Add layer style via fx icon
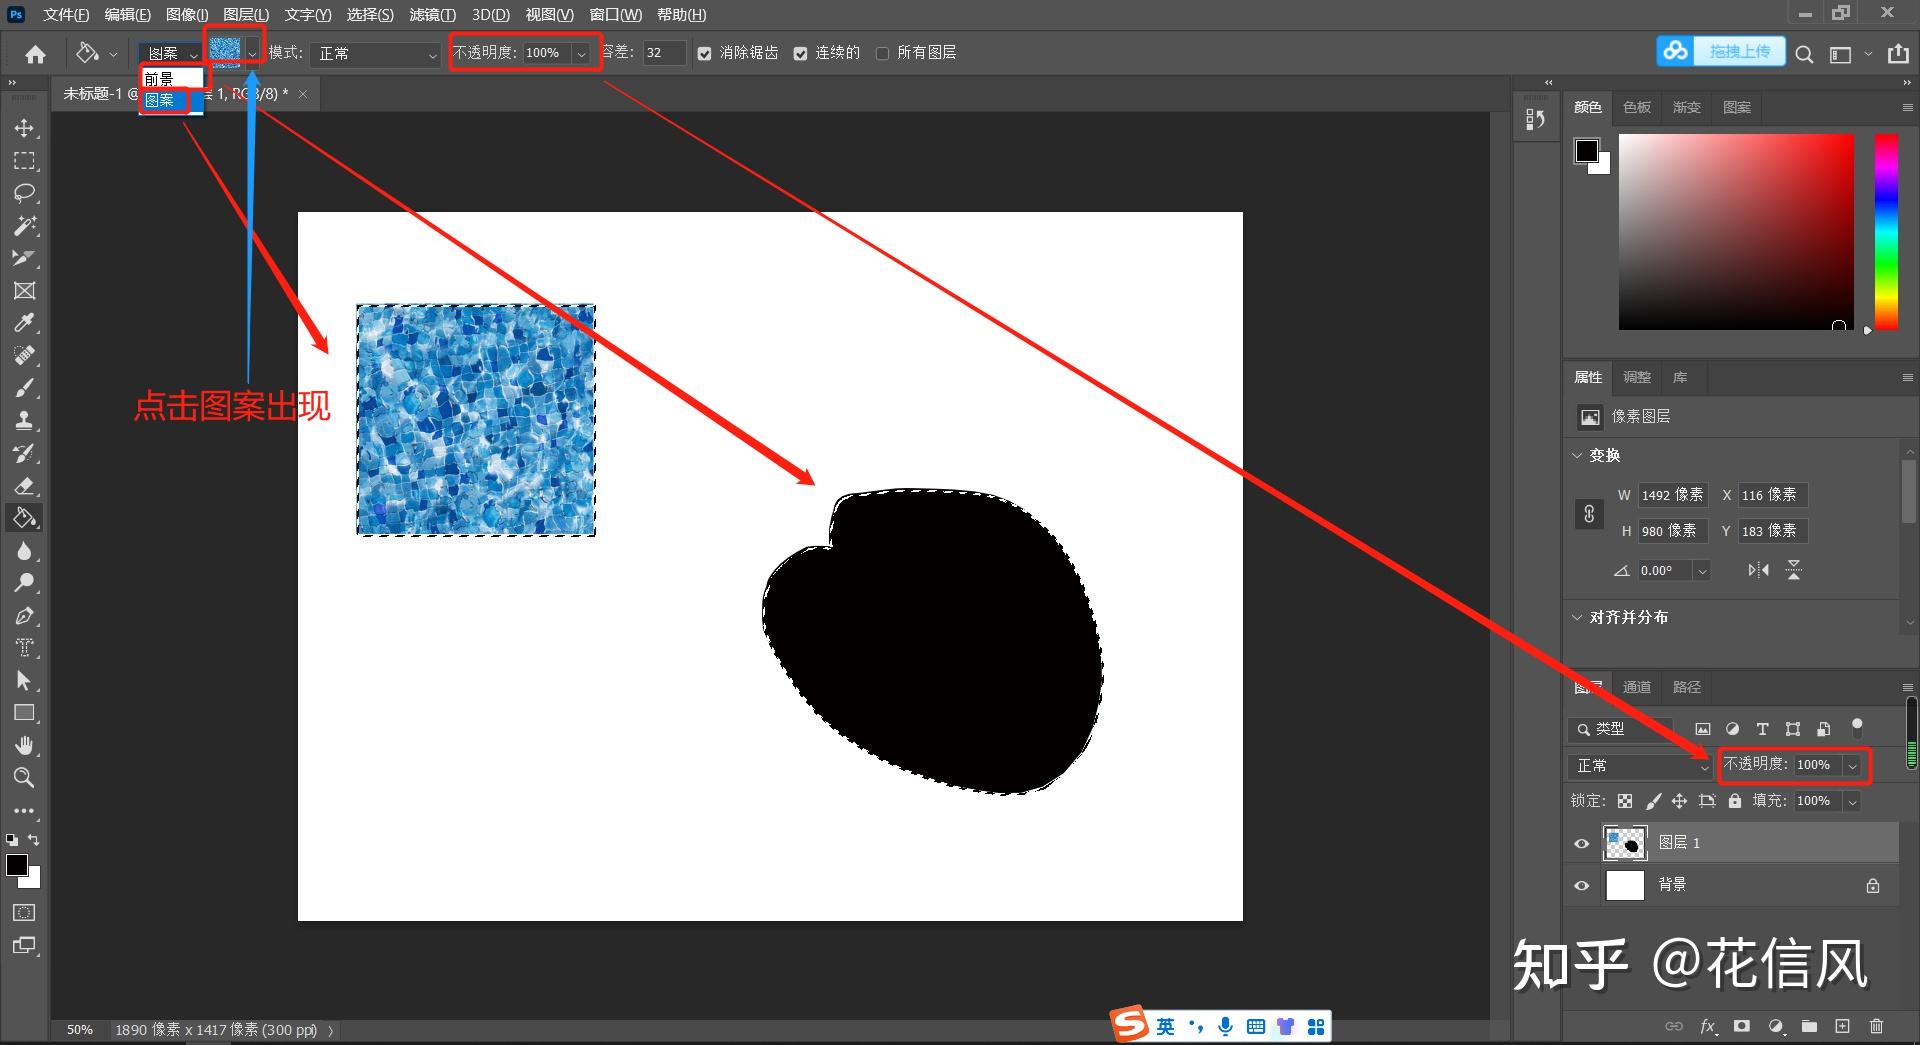The height and width of the screenshot is (1045, 1920). coord(1708,1026)
